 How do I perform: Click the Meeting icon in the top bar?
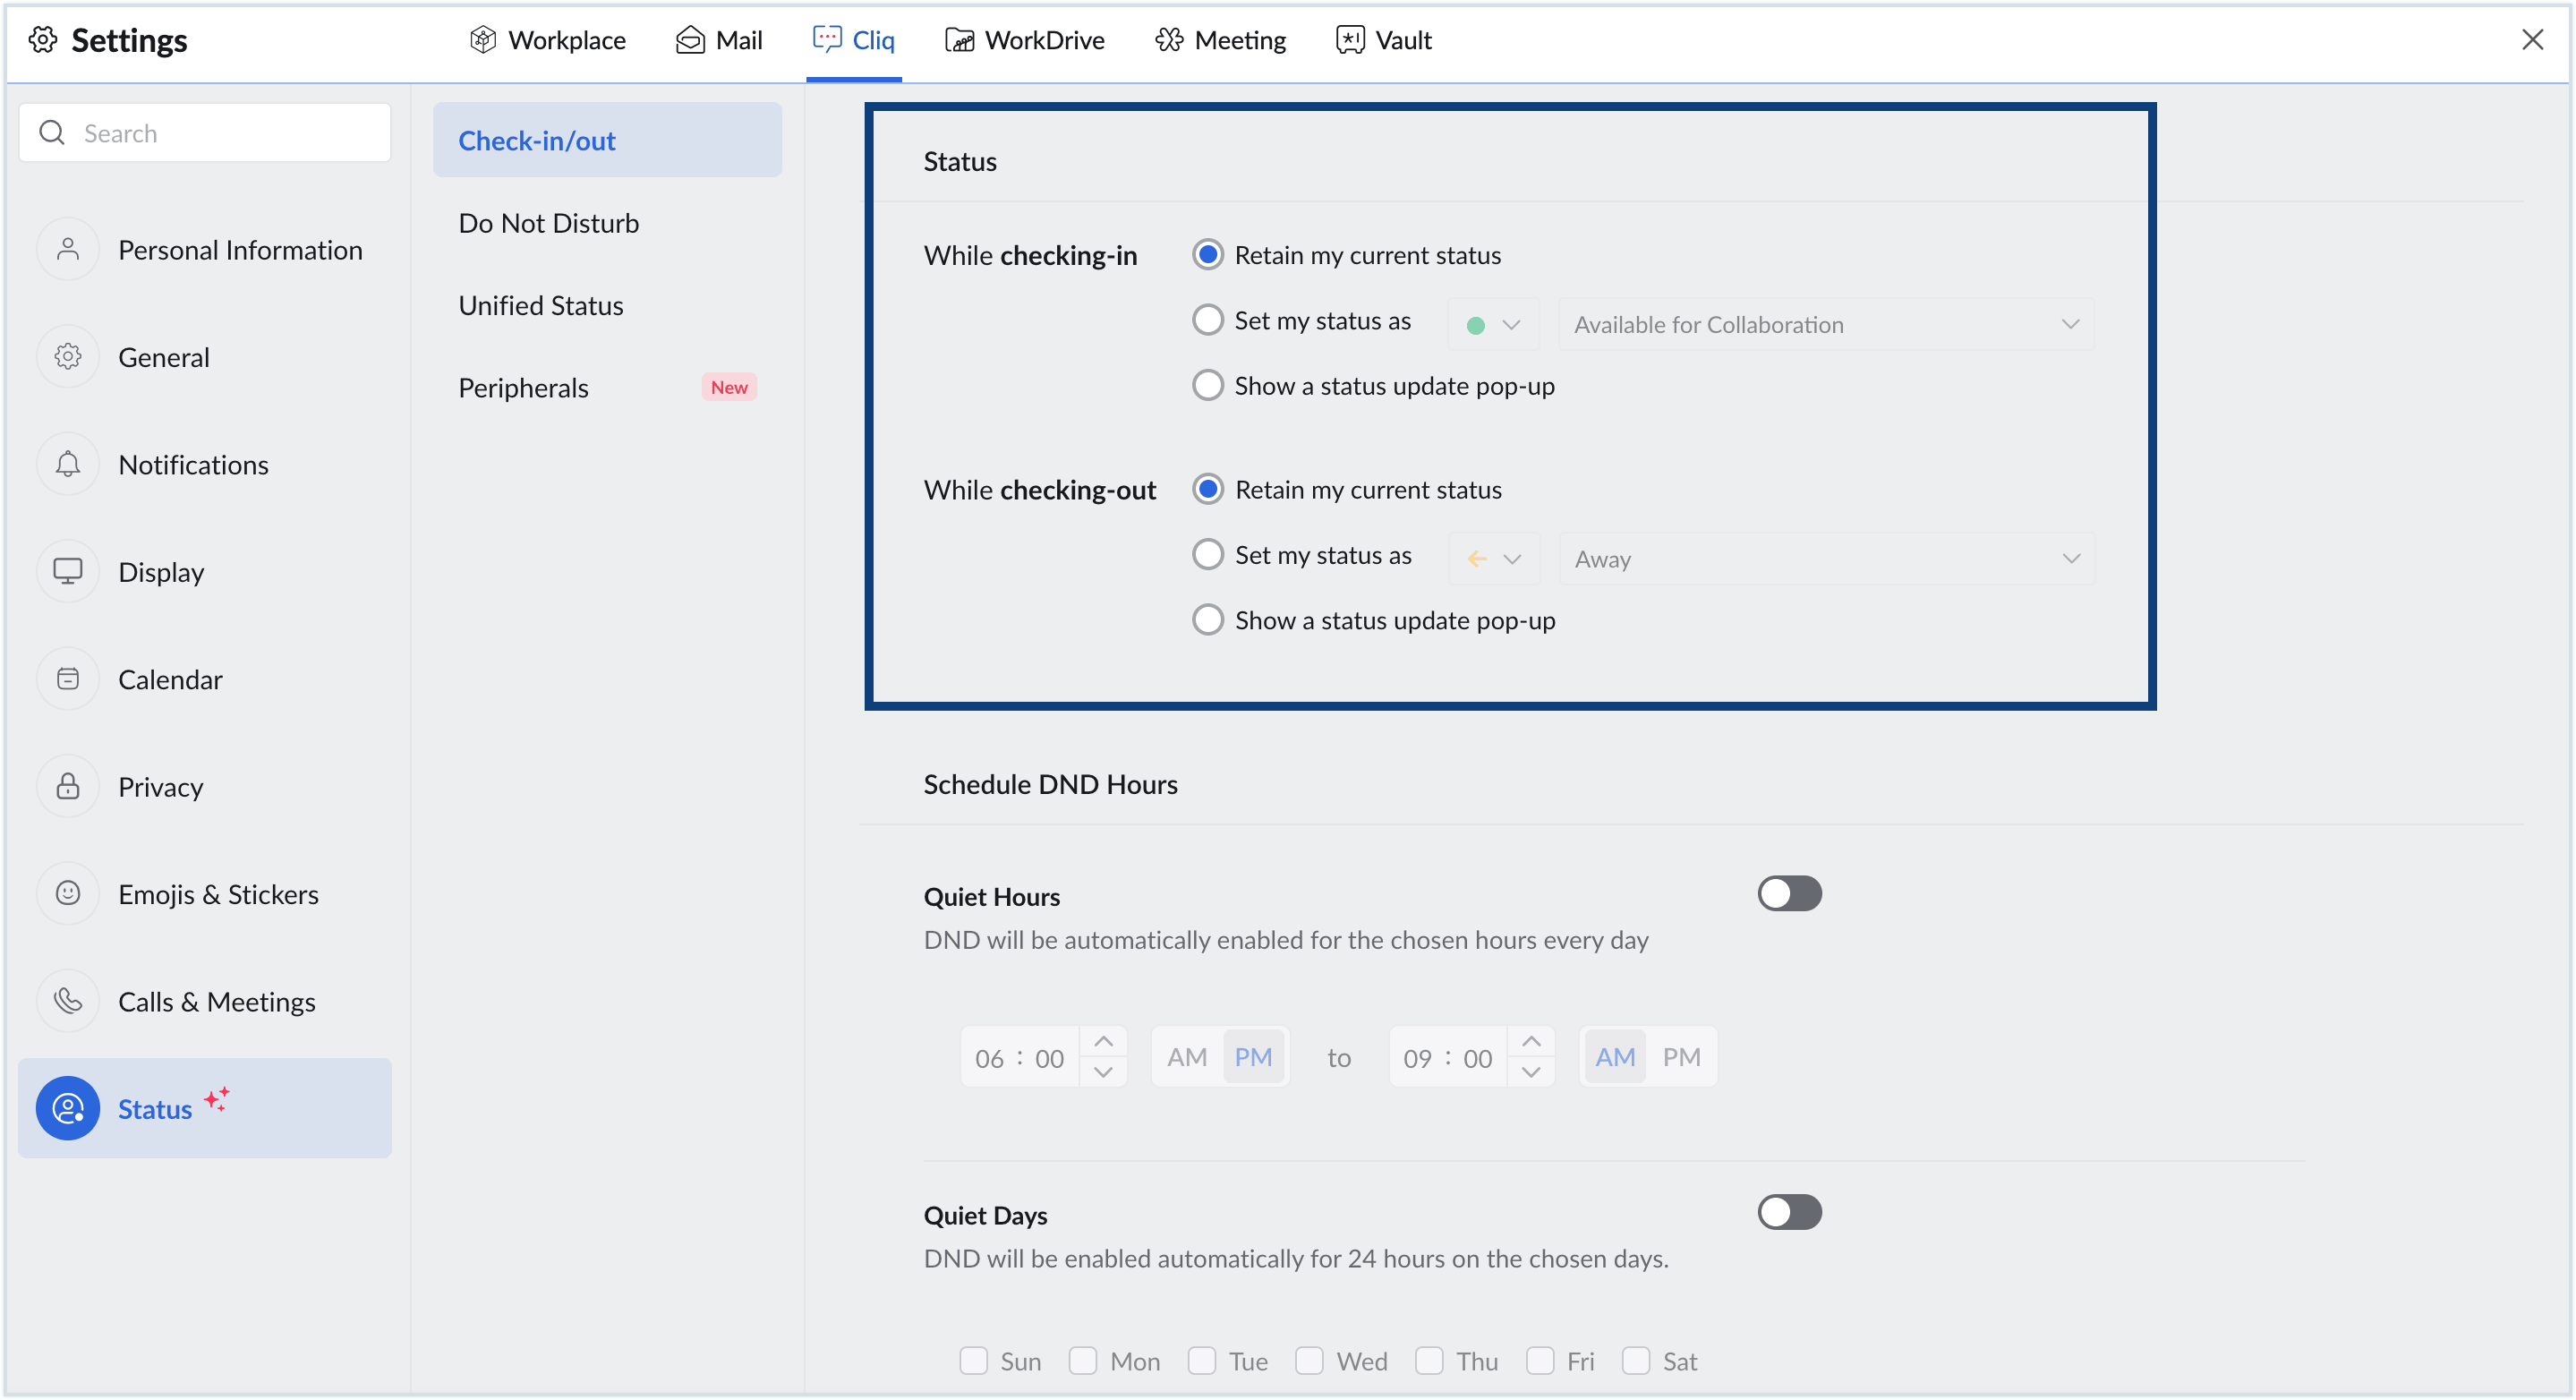tap(1169, 40)
